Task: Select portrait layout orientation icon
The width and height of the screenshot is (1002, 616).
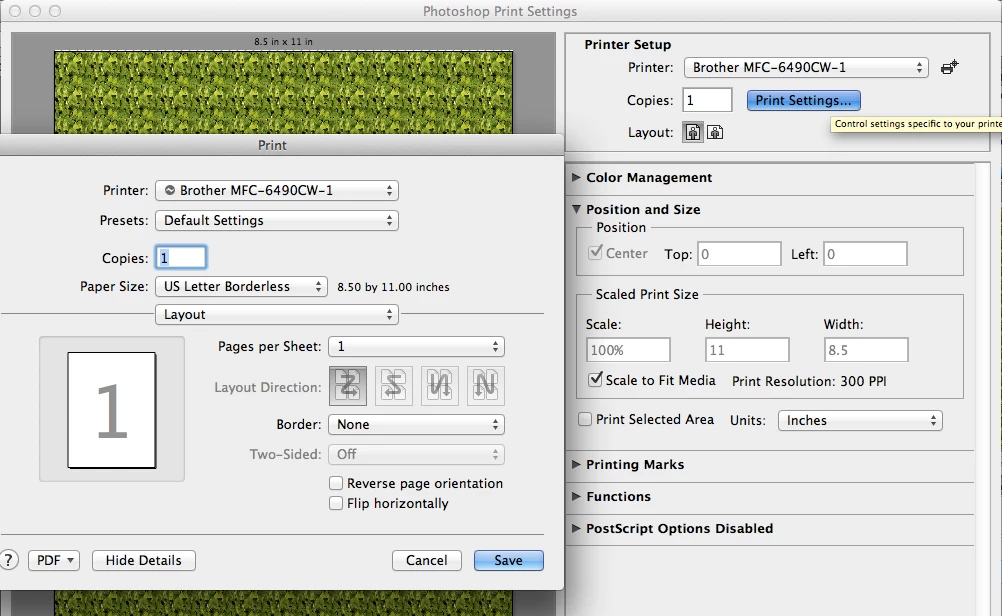Action: (x=693, y=132)
